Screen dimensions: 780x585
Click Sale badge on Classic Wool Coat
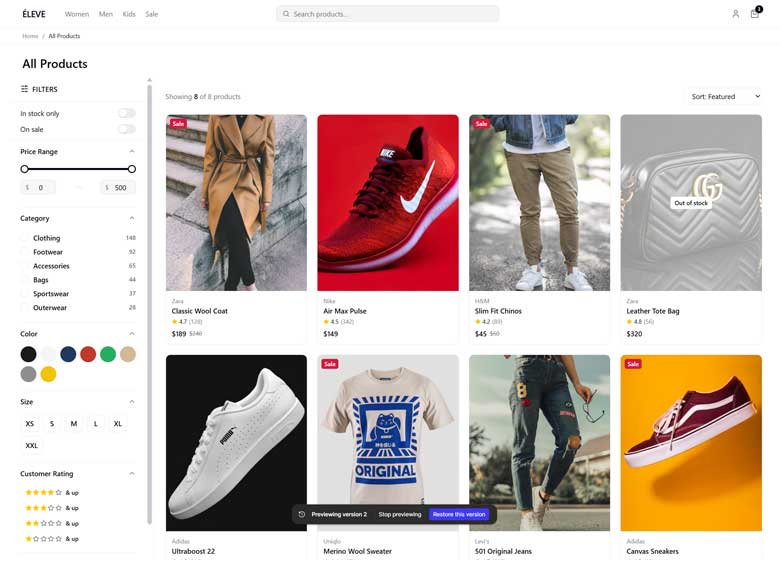(x=178, y=123)
